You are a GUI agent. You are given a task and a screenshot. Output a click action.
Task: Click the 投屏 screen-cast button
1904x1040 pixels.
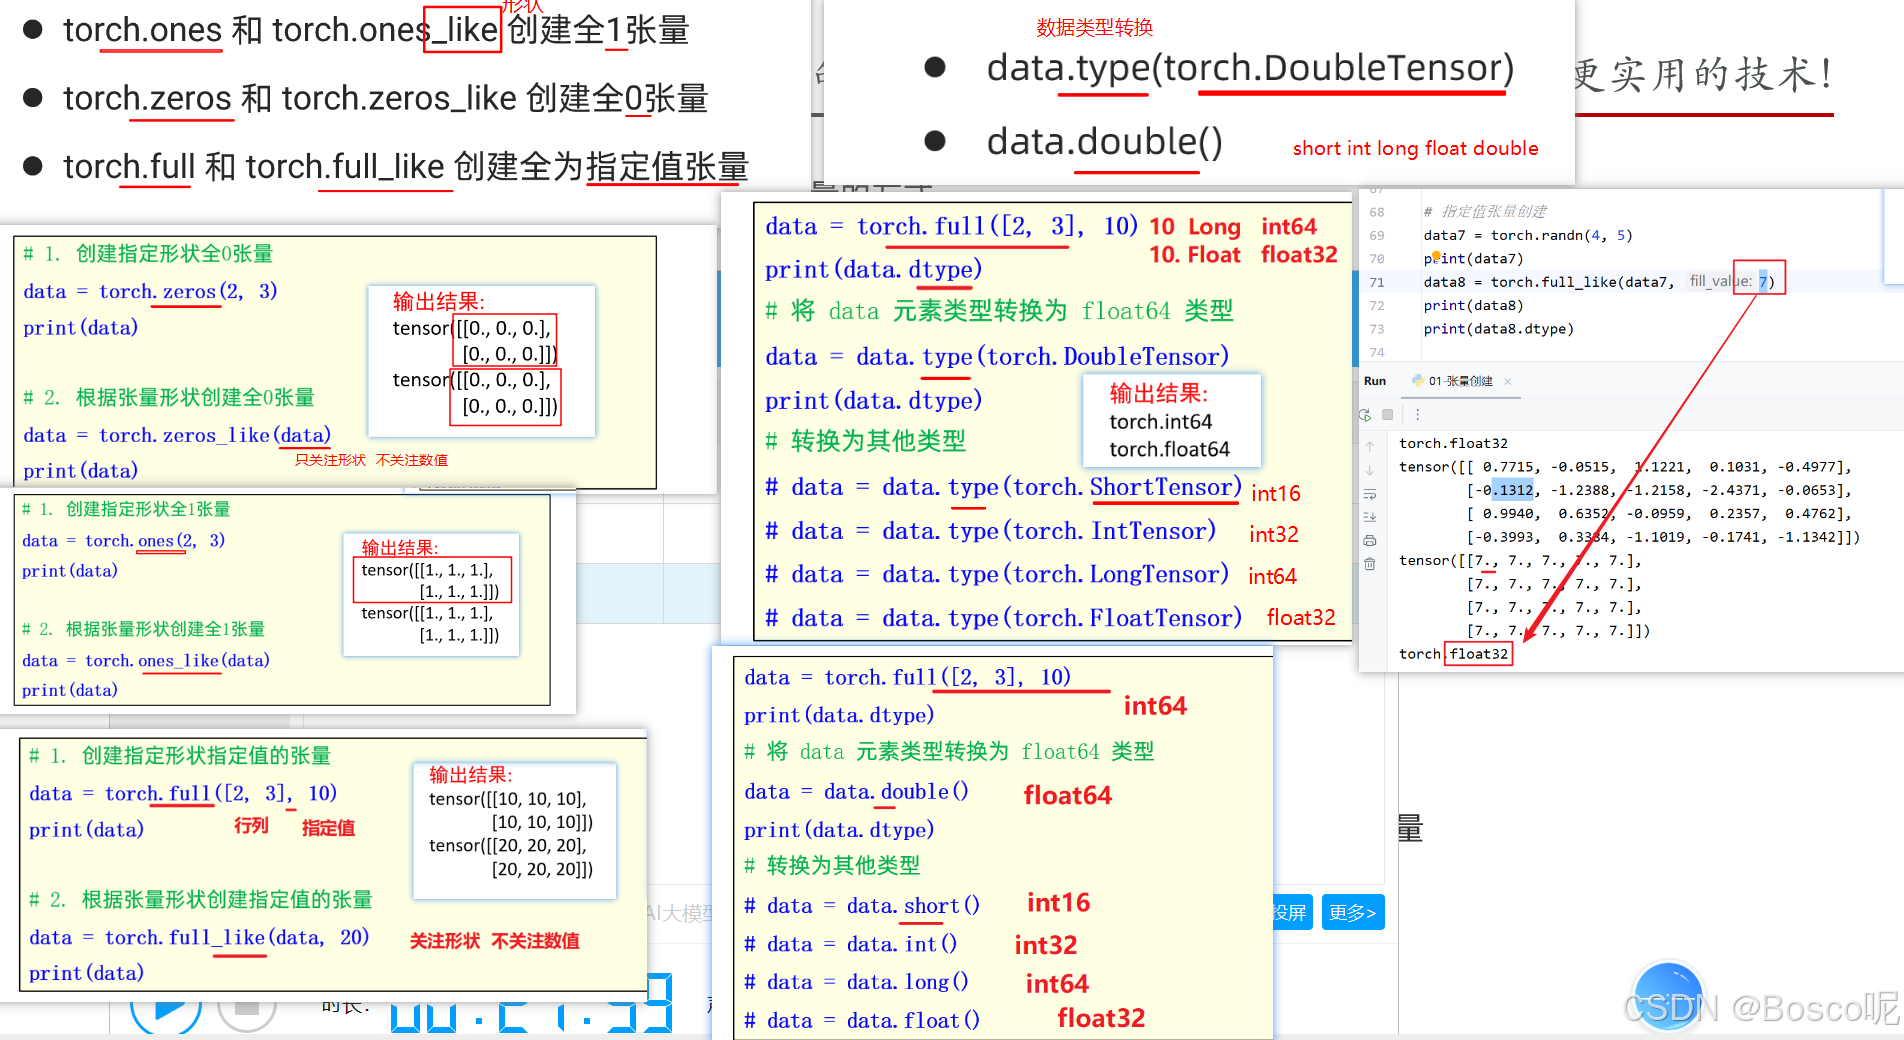click(1291, 912)
